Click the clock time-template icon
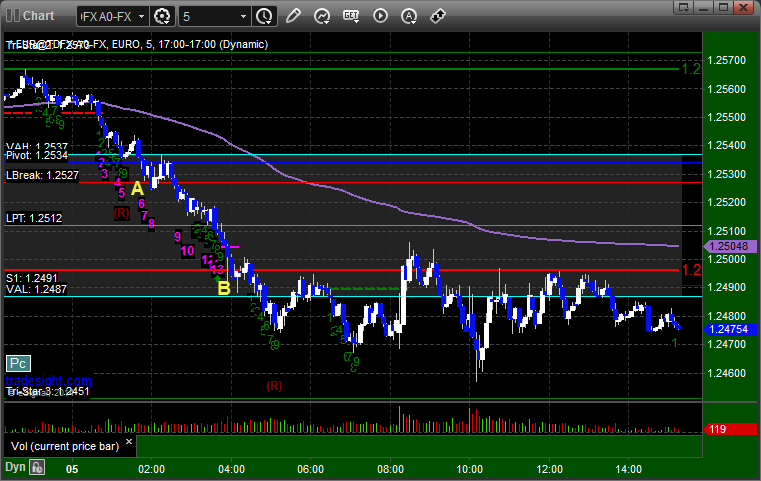Screen dimensions: 761x481 point(264,16)
